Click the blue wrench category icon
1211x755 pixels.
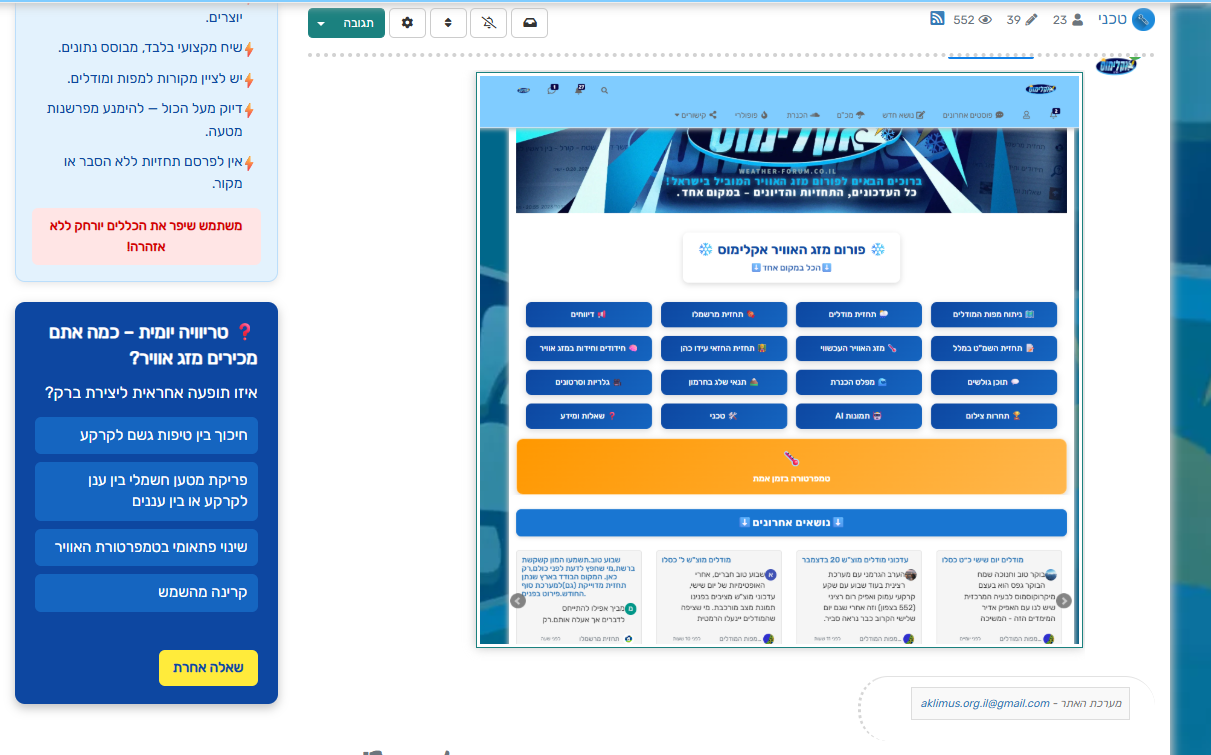click(x=1143, y=19)
